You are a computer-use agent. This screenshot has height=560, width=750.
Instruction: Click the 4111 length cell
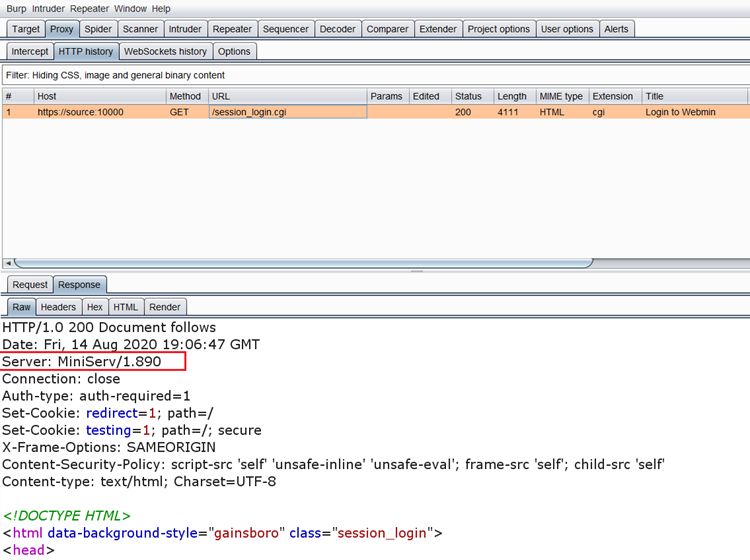coord(515,112)
